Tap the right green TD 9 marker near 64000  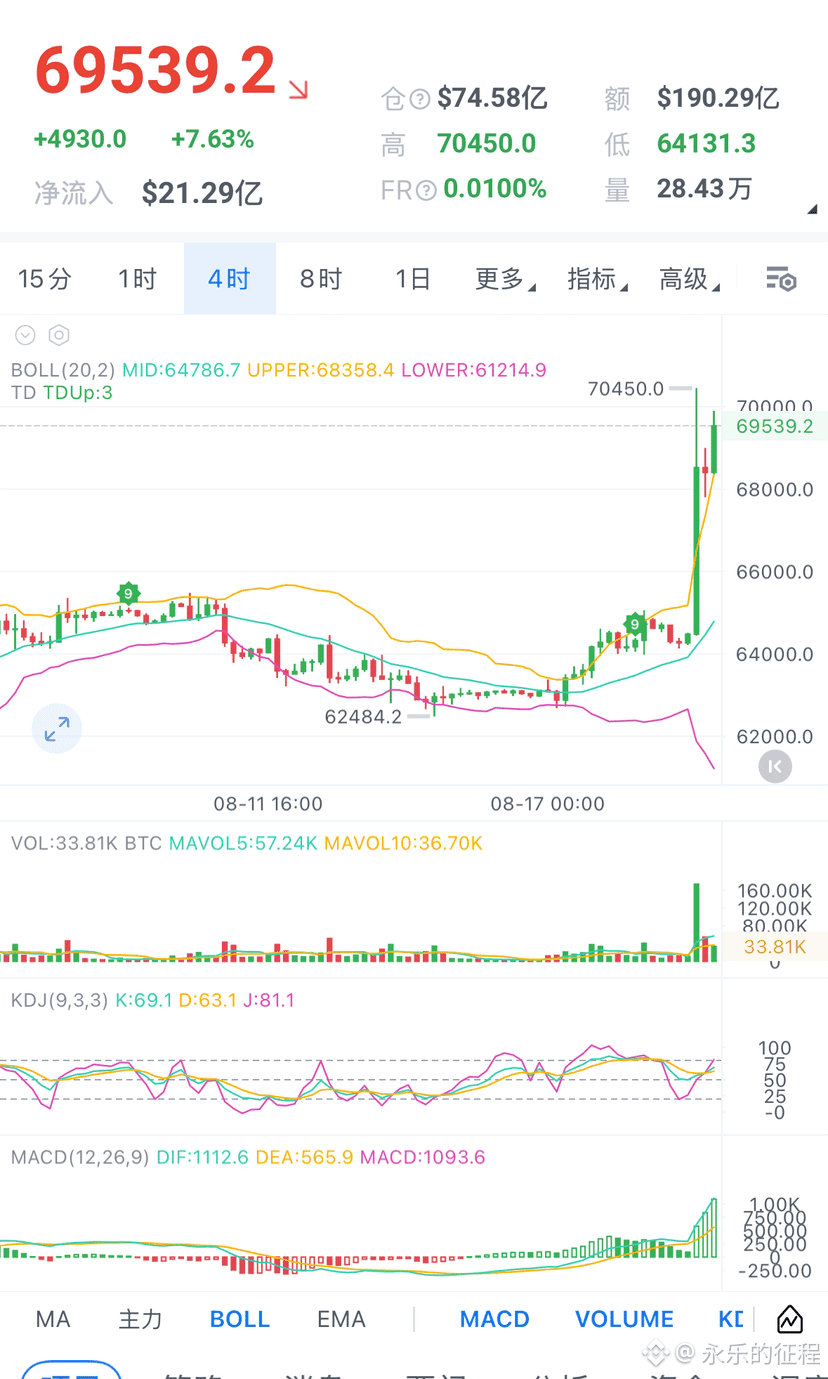[x=634, y=625]
